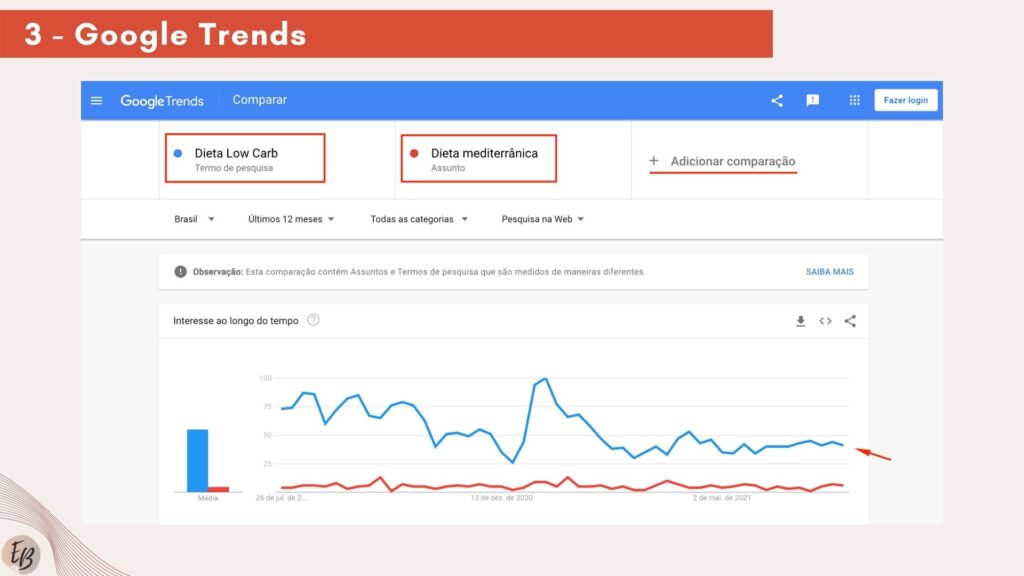Click the red dot of Dieta mediterrânica

coord(414,153)
